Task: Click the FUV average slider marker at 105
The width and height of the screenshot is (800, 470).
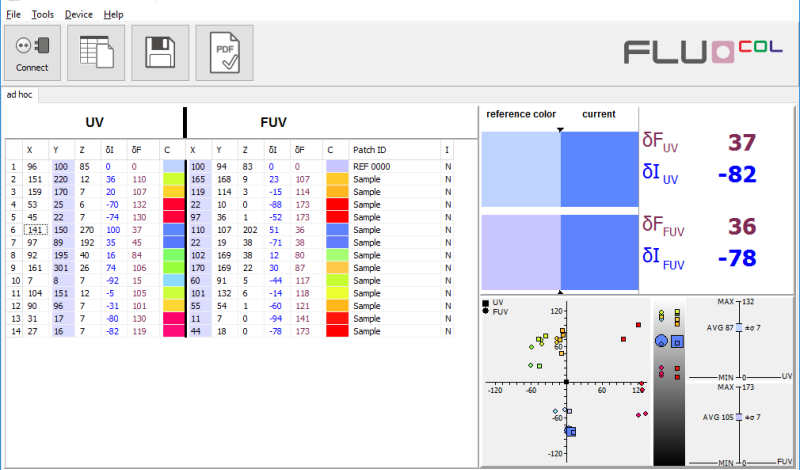Action: coord(739,417)
